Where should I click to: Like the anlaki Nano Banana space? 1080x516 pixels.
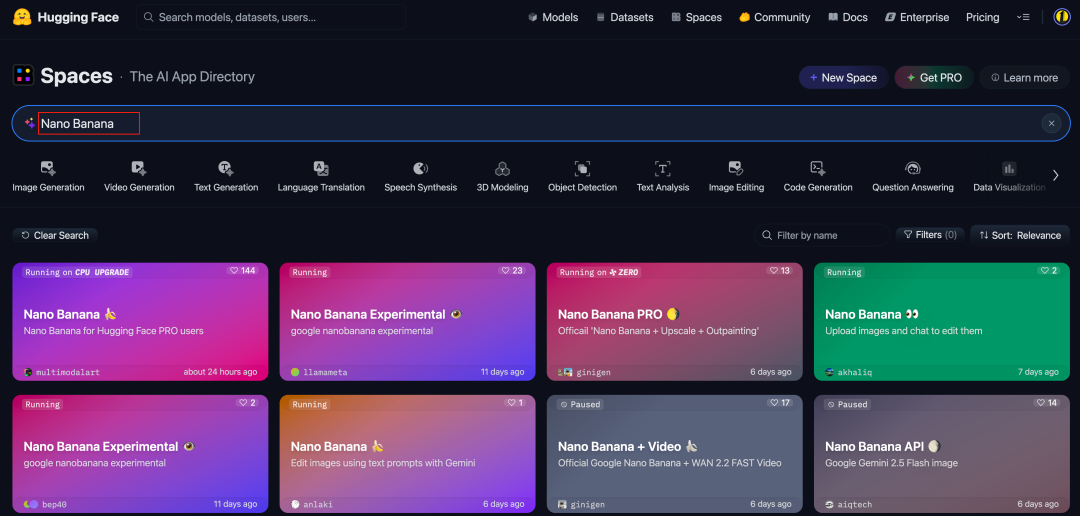pos(515,403)
